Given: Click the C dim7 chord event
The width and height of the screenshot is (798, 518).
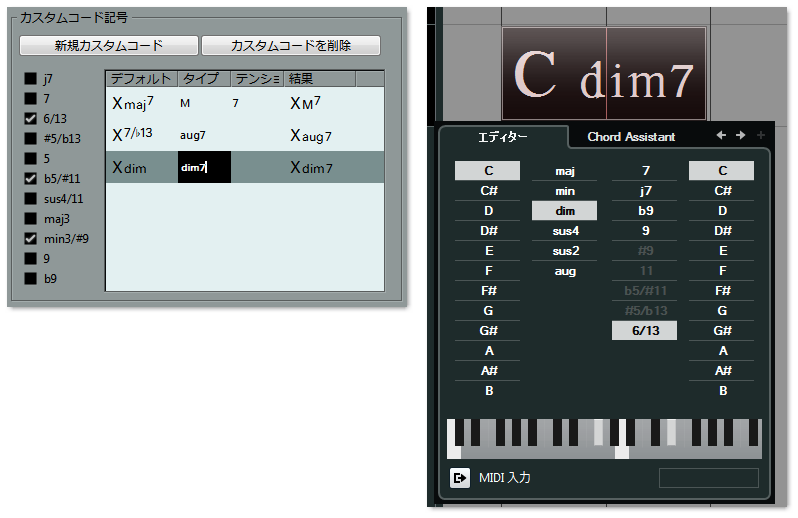Looking at the screenshot, I should tap(604, 74).
